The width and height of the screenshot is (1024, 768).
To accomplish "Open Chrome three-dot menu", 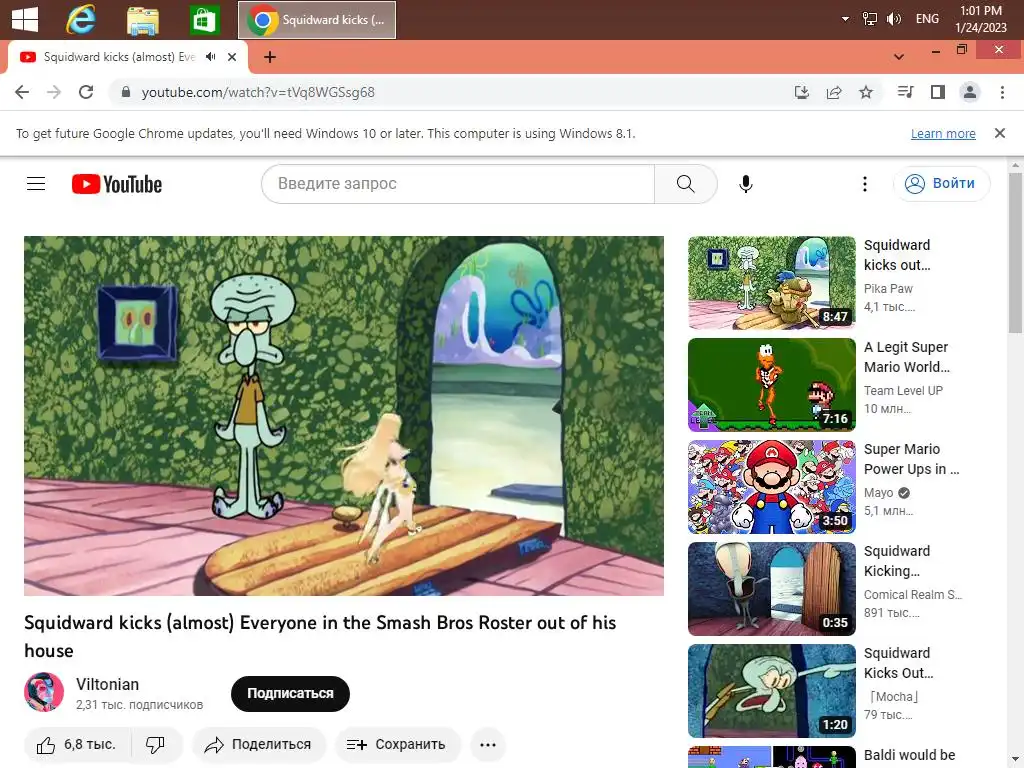I will [1002, 92].
